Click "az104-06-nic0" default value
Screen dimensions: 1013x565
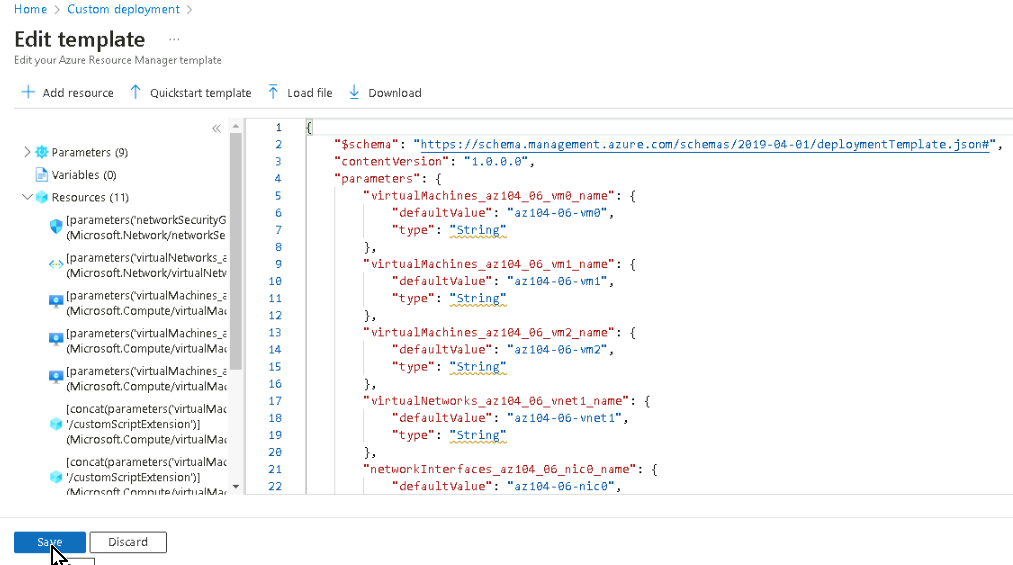coord(561,486)
